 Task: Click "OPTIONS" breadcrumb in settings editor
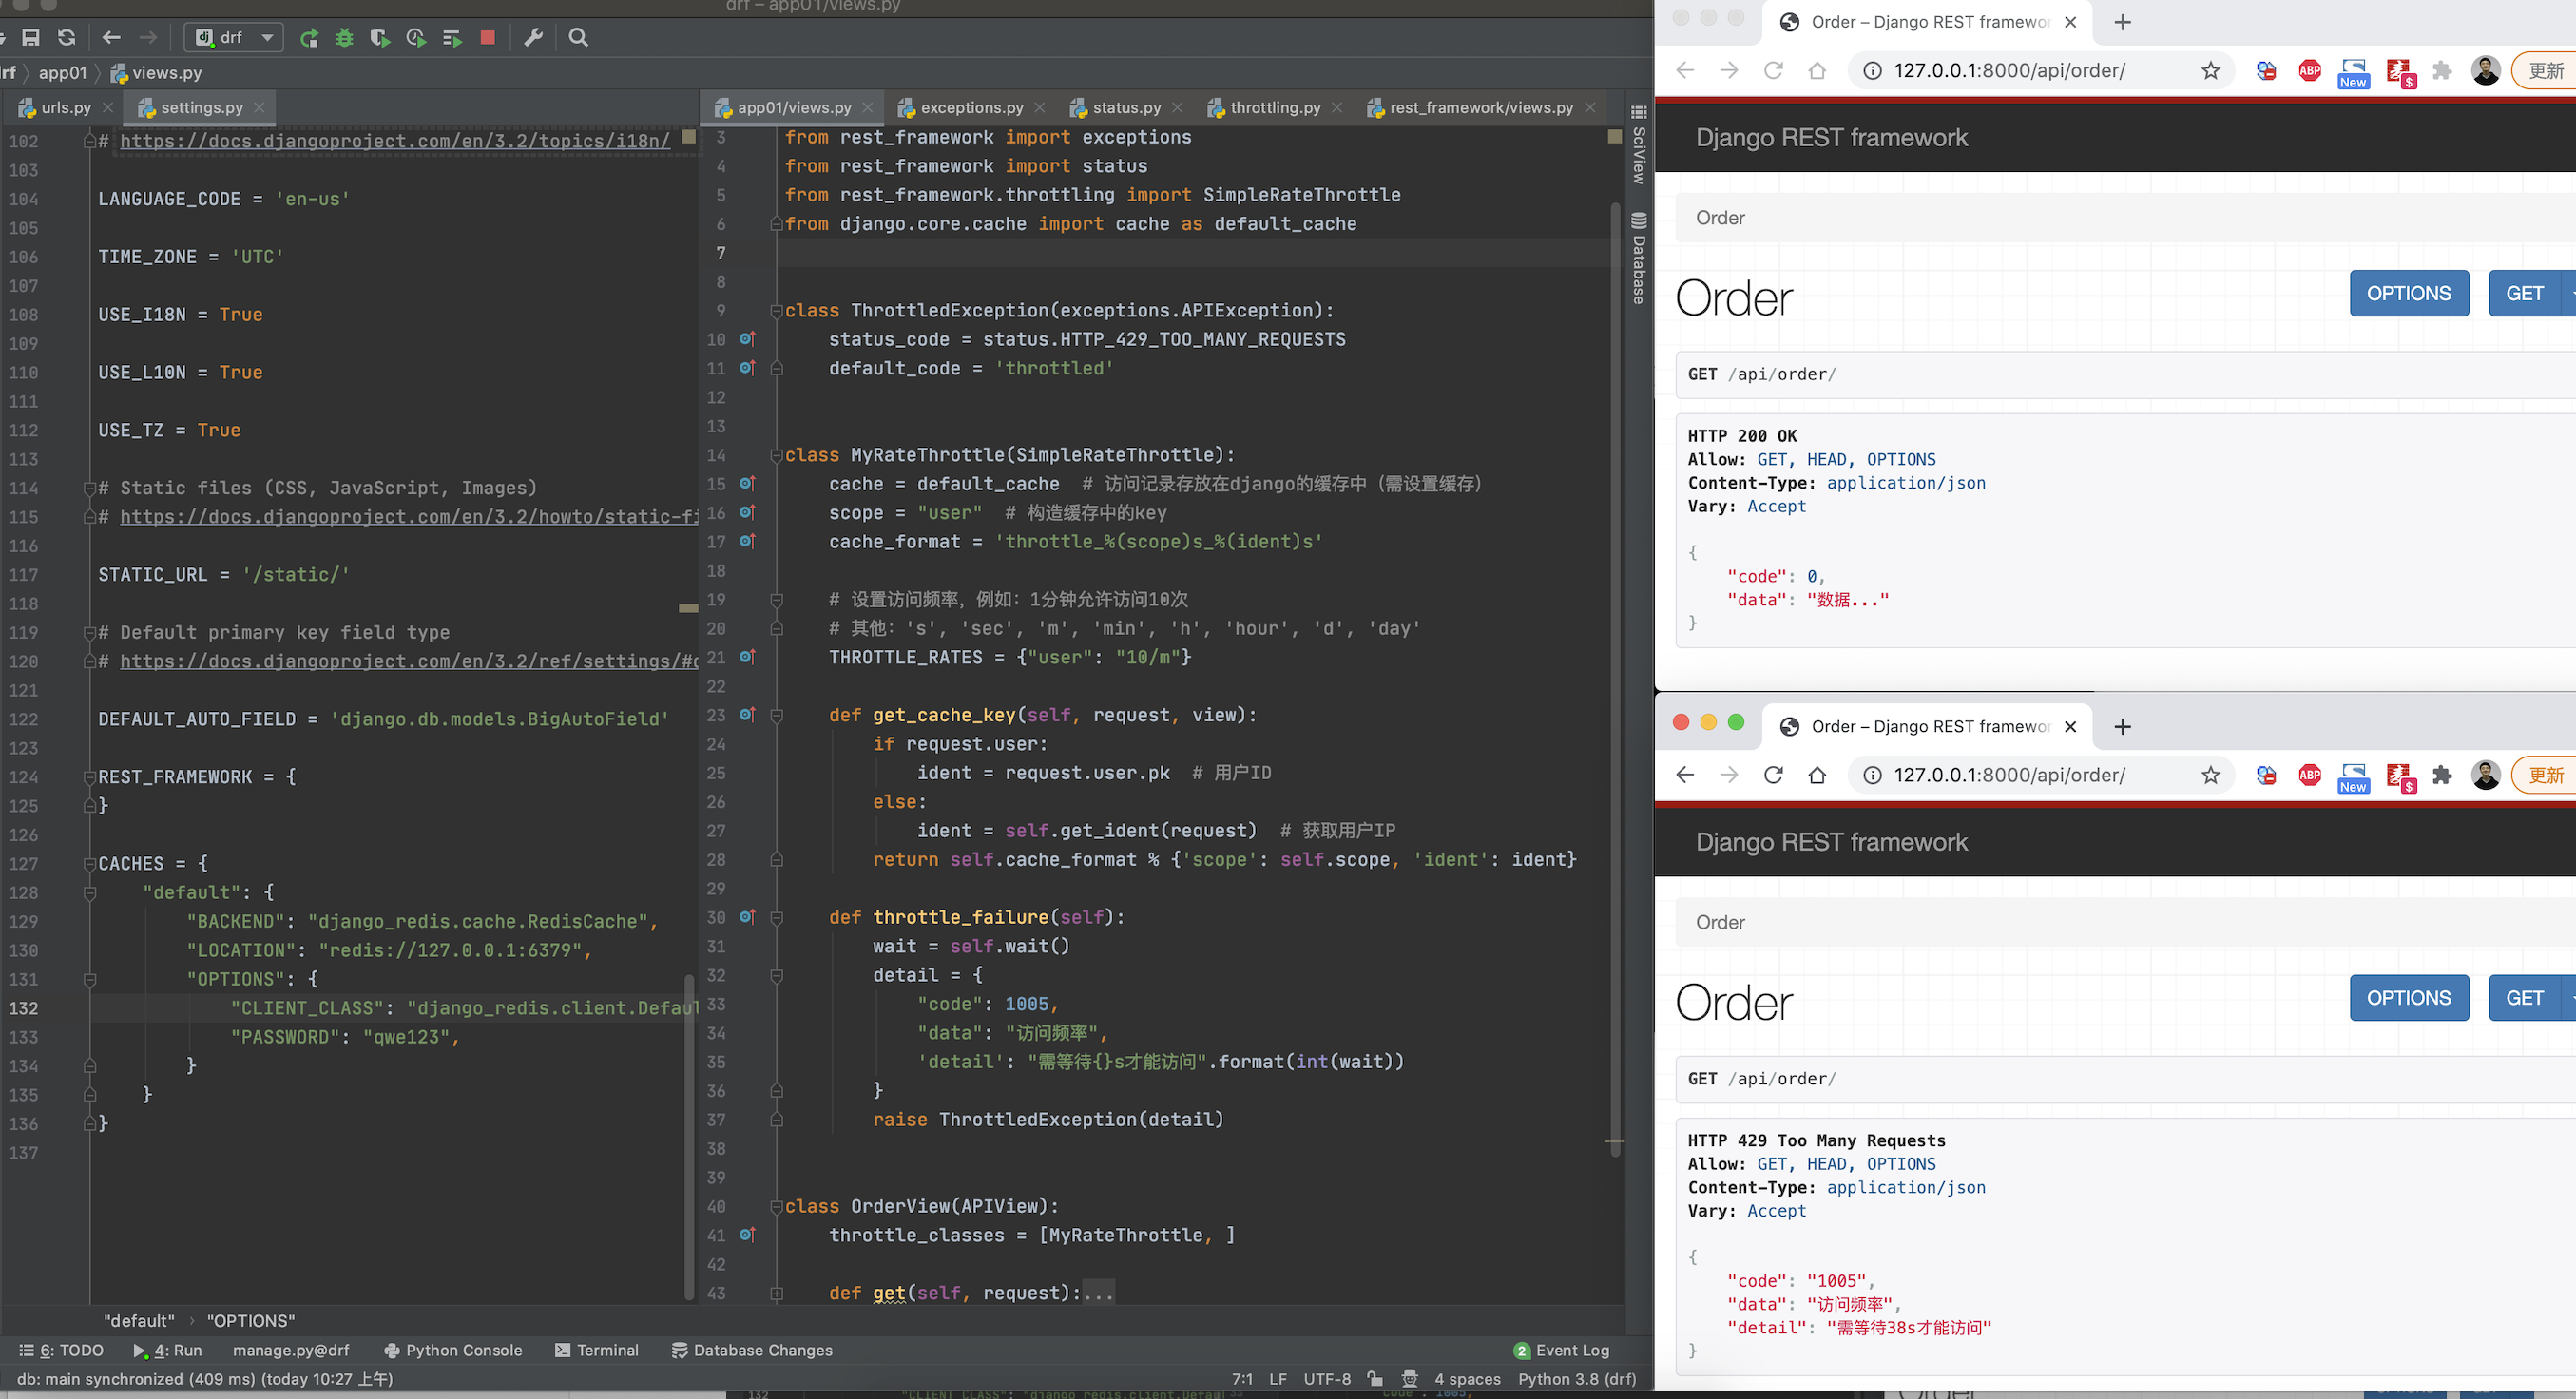250,1321
